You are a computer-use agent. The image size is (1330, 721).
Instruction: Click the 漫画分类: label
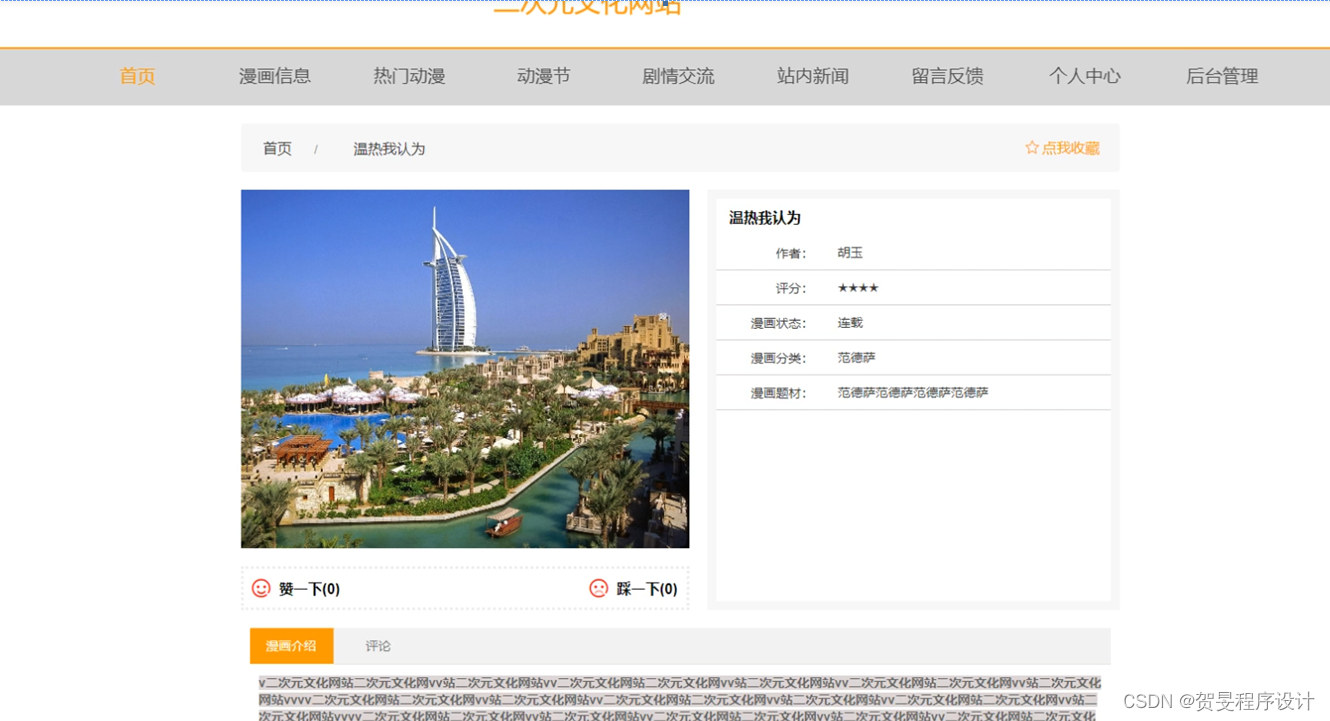(x=779, y=359)
